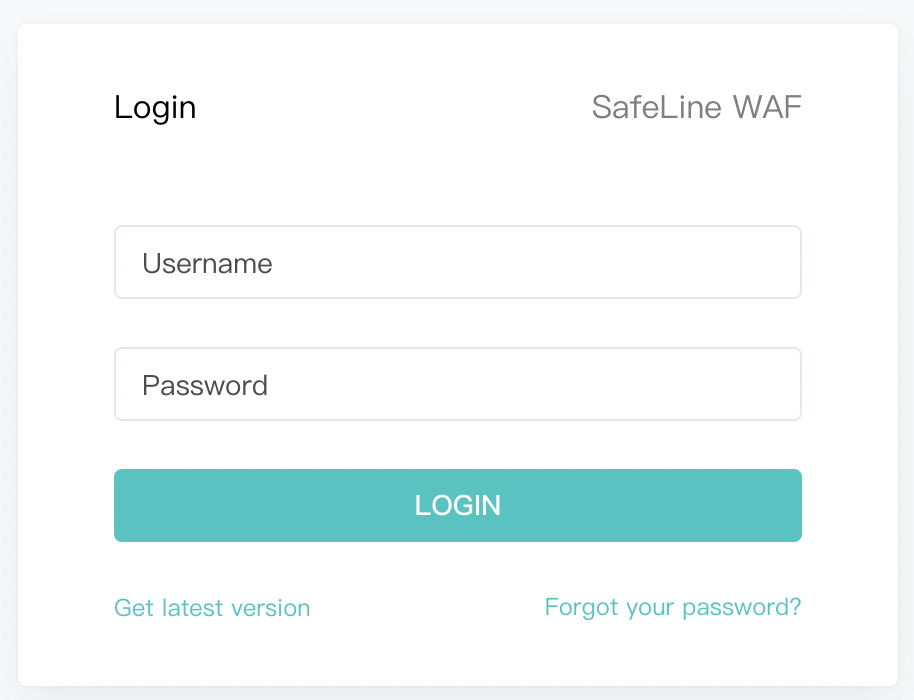Activate the username text entry
The width and height of the screenshot is (914, 700).
click(457, 262)
